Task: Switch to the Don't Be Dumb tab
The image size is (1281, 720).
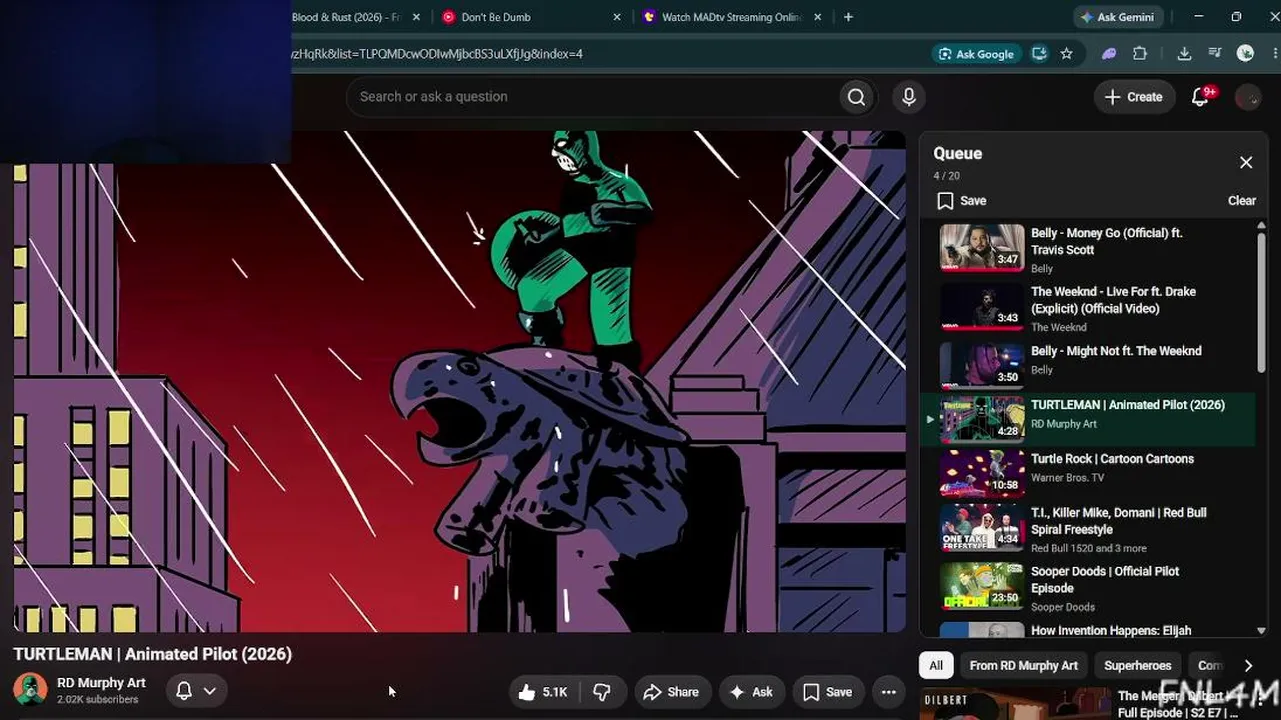Action: tap(531, 17)
